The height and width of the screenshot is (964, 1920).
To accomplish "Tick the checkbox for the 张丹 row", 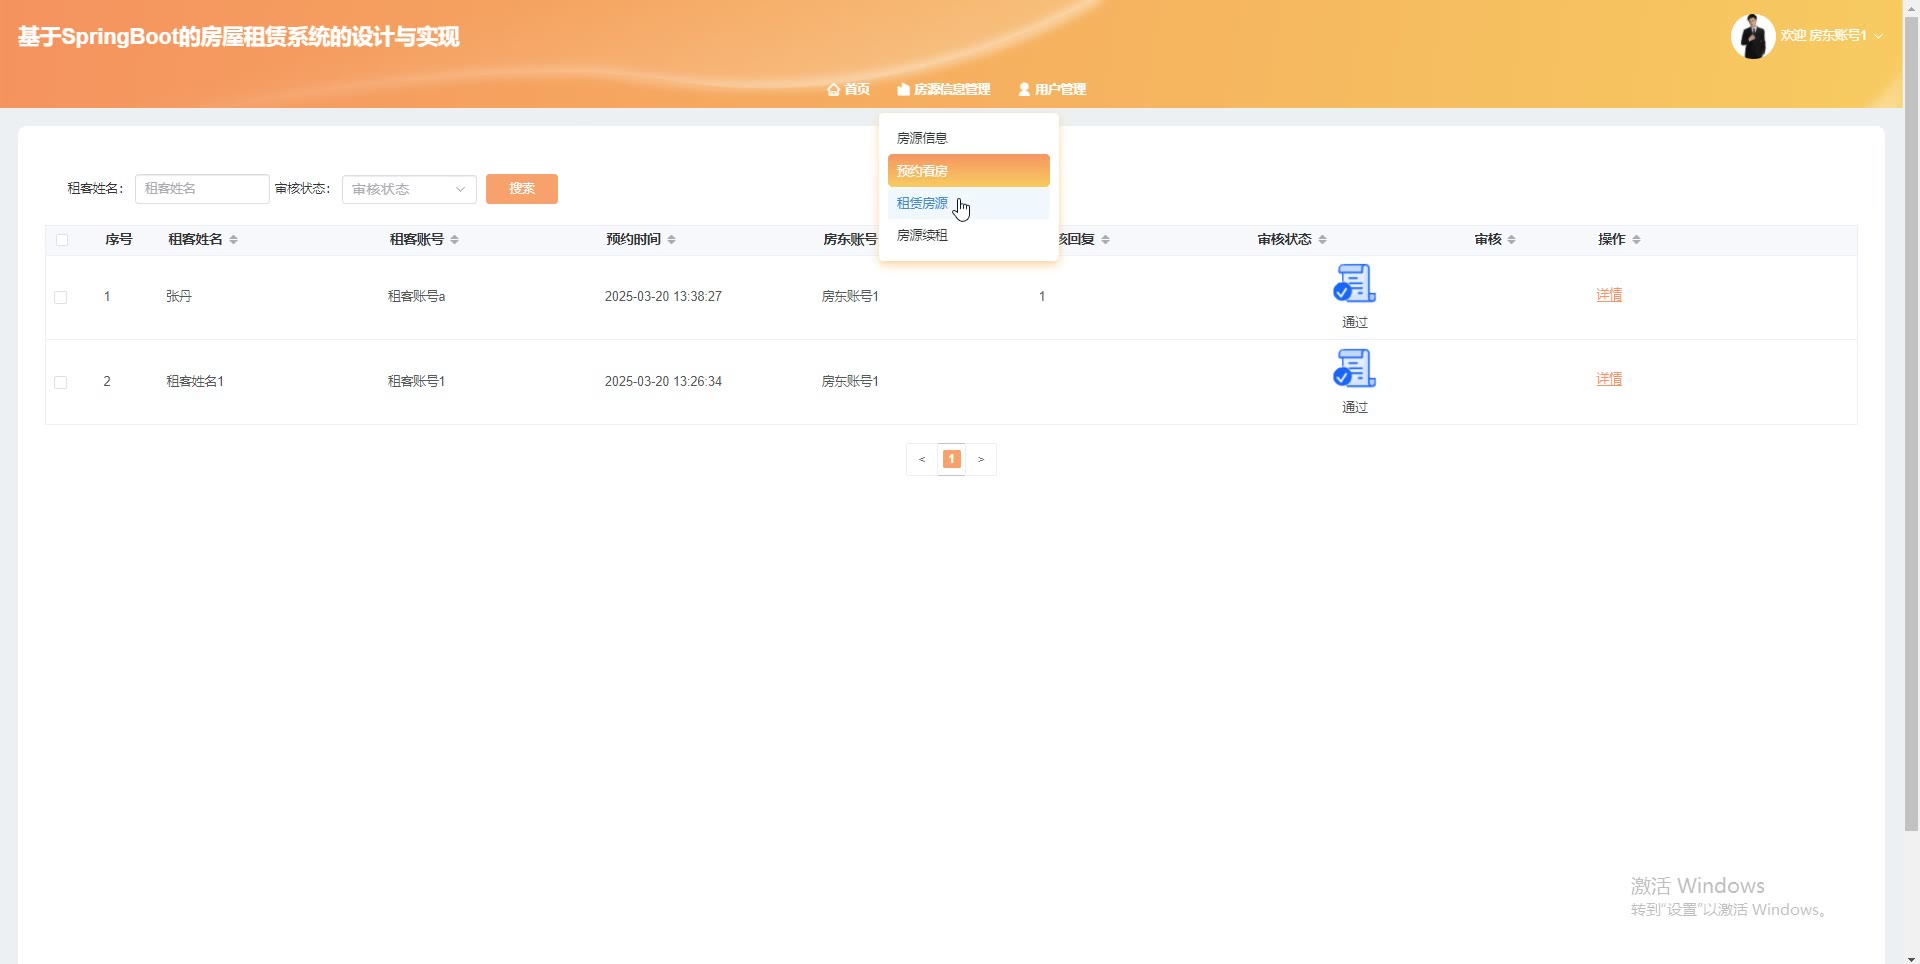I will pos(61,297).
